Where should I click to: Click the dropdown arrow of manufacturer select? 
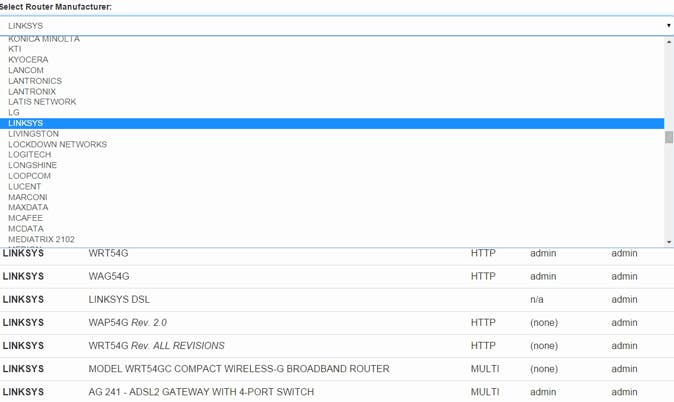tap(668, 26)
